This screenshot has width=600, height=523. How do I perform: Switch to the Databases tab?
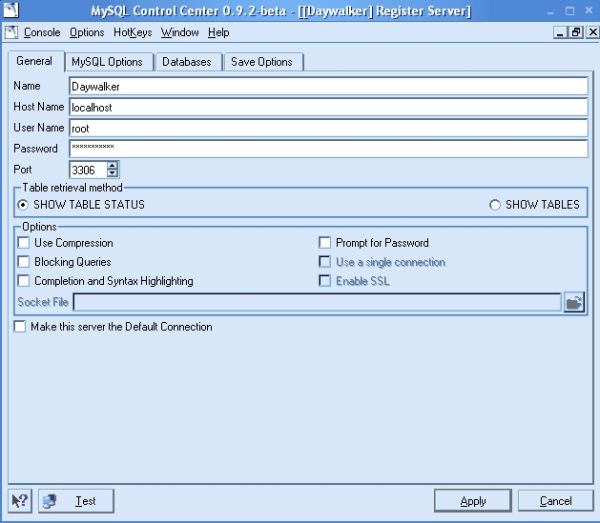click(187, 62)
